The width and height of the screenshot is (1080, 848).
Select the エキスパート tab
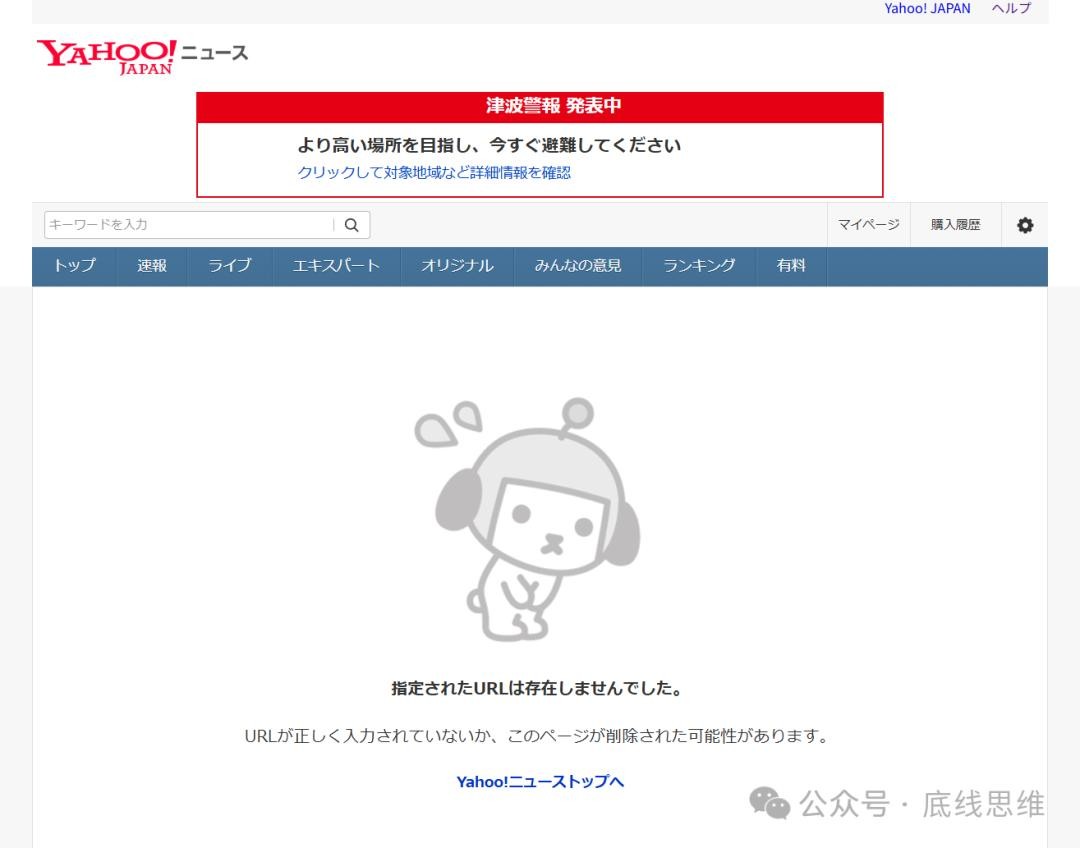(x=336, y=266)
